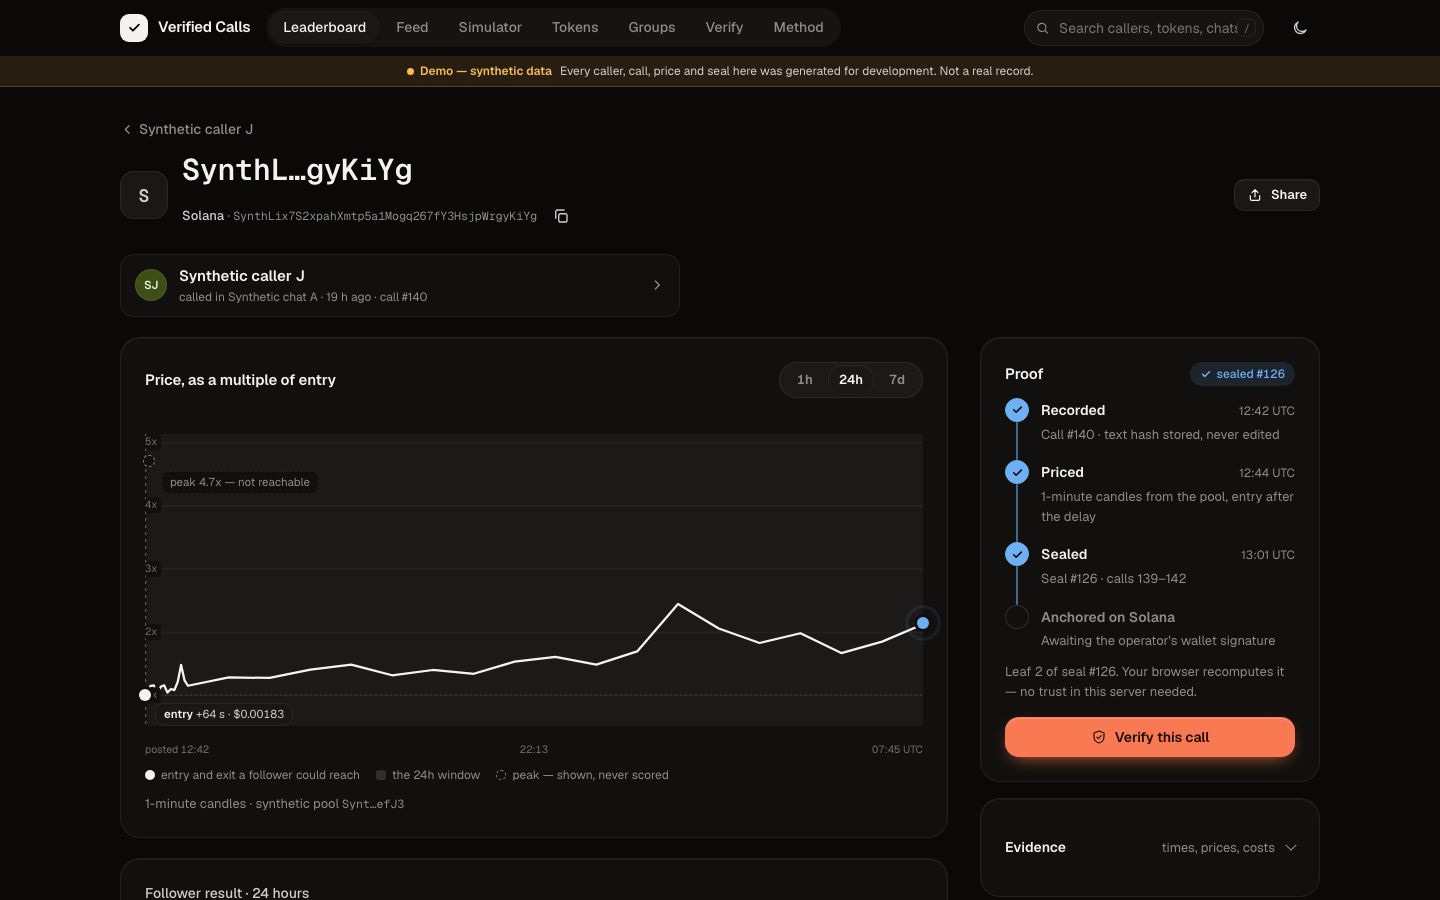Screen dimensions: 1440x900
Task: Open the Leaderboard tab
Action: tap(324, 27)
